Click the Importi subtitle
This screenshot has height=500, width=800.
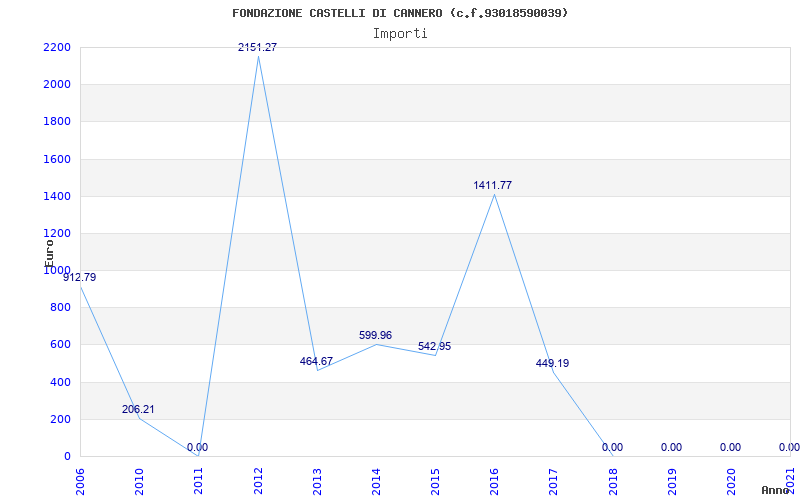pos(400,34)
